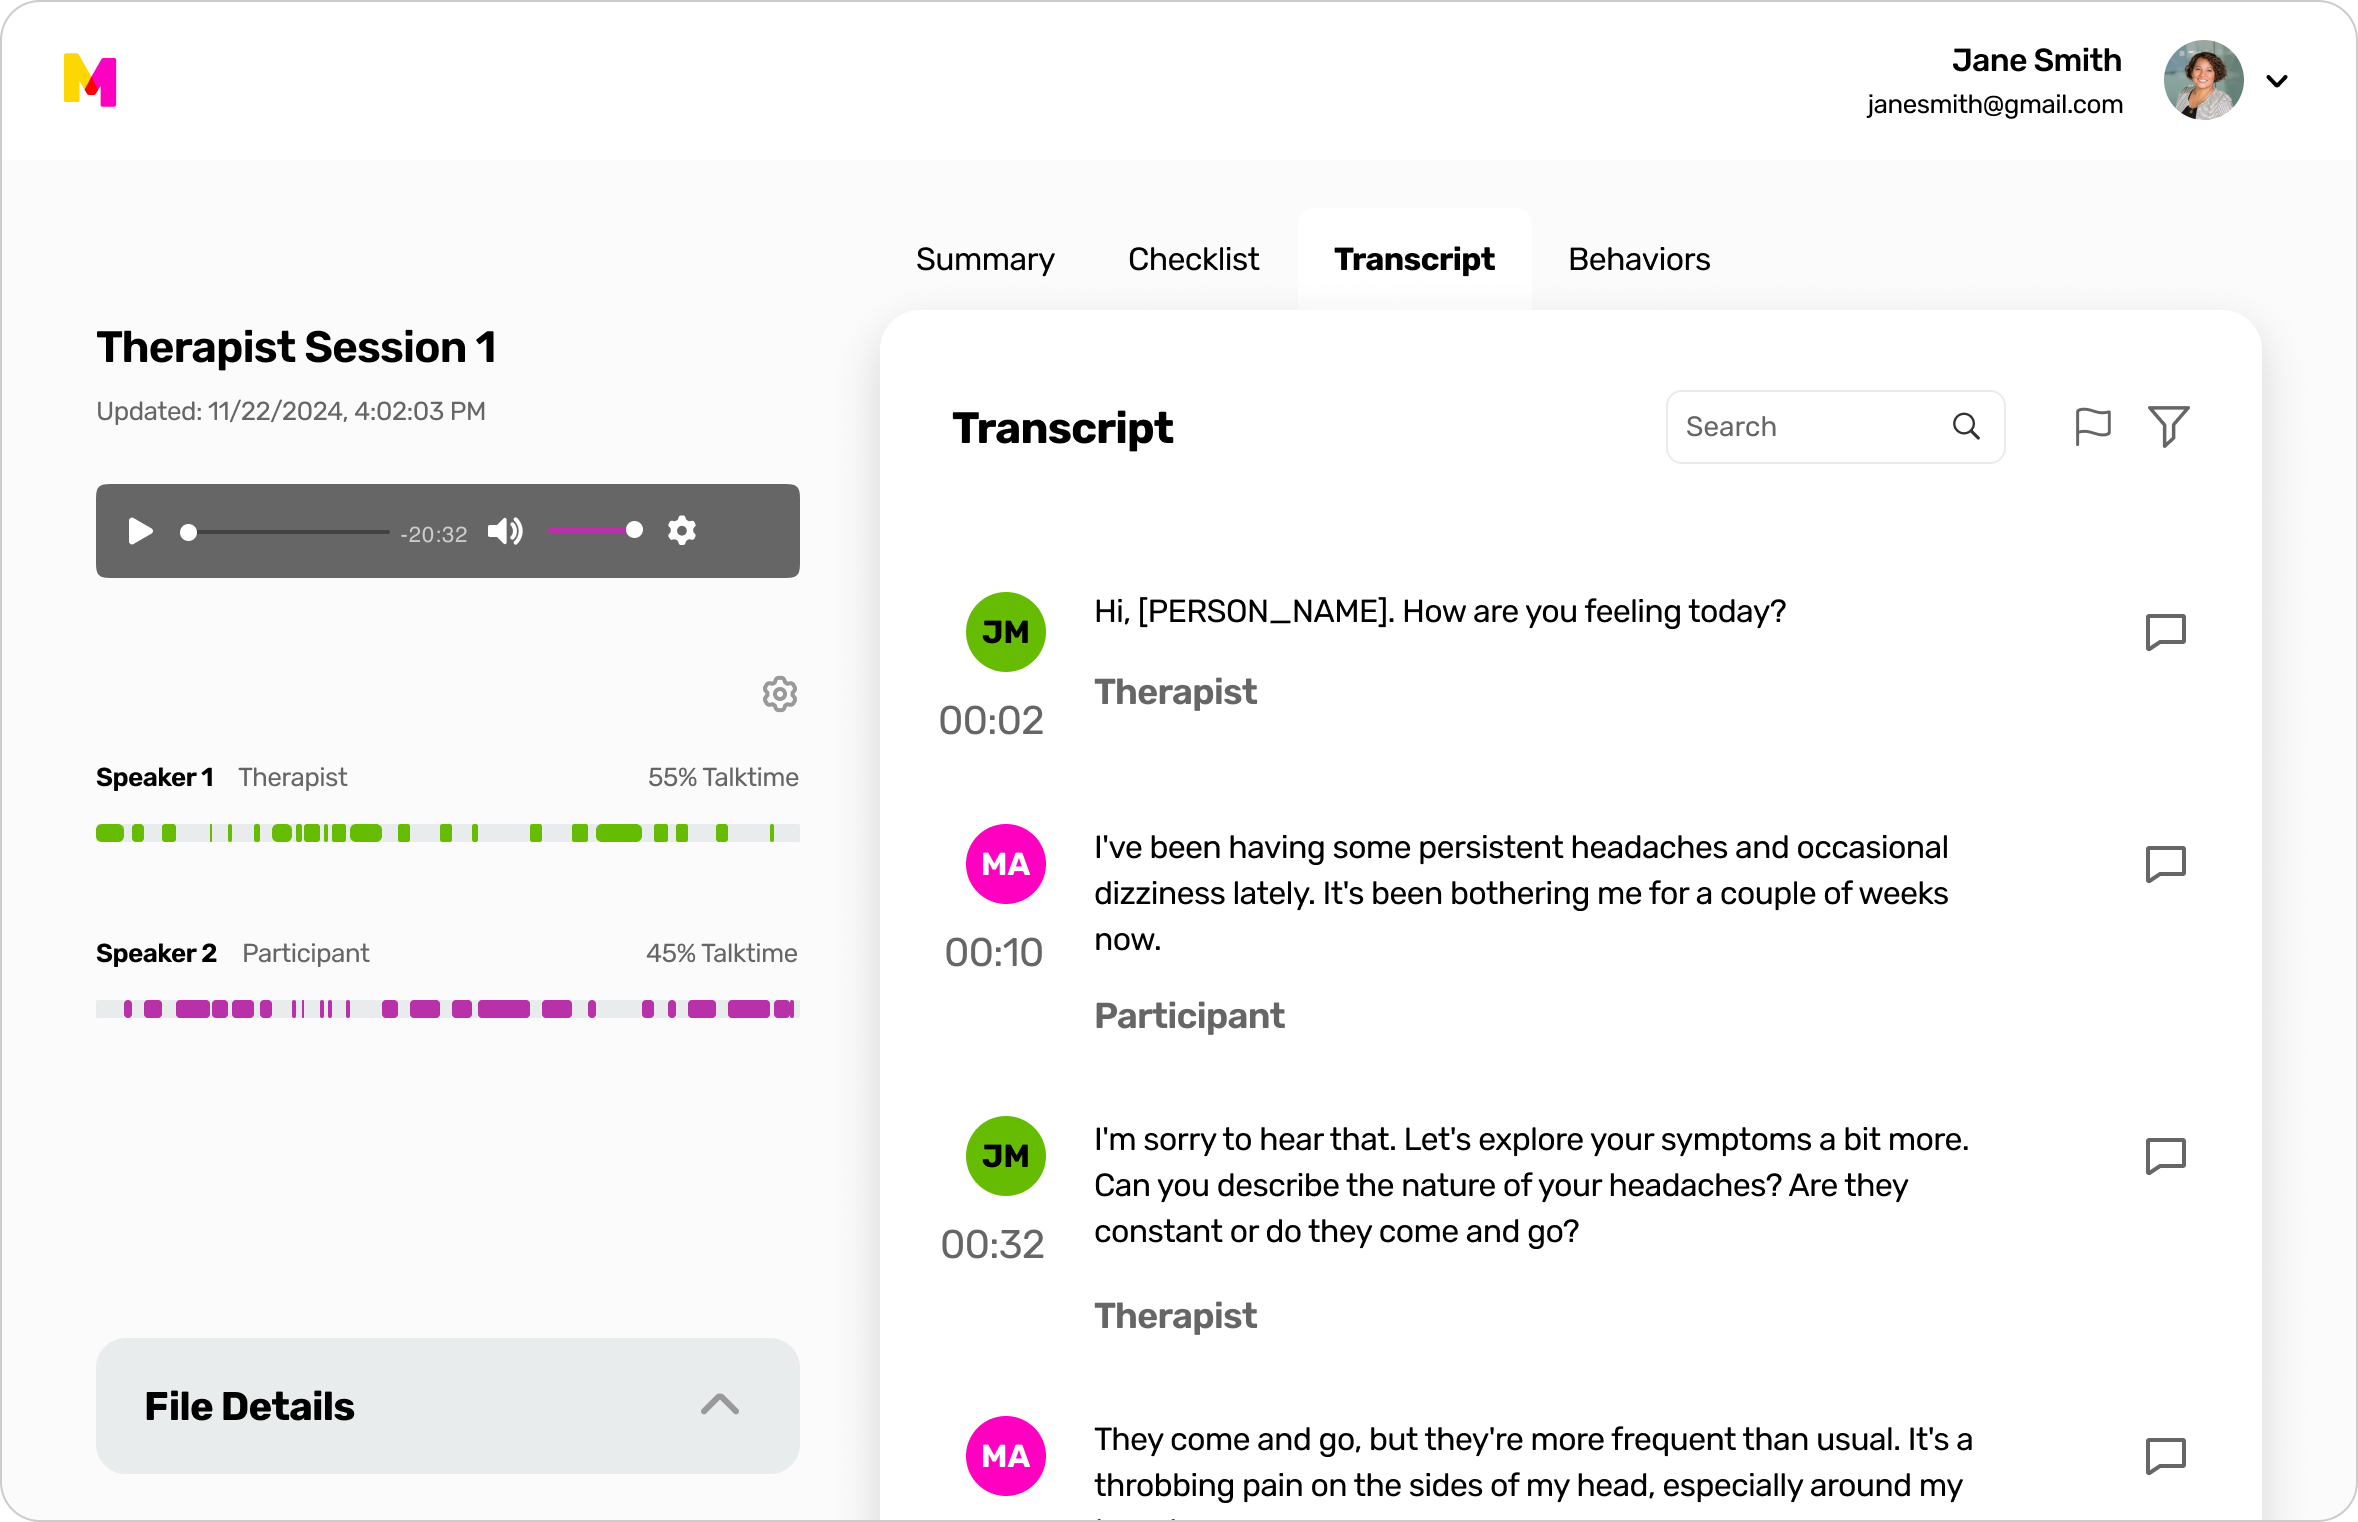
Task: Click the JM avatar at 00:02
Action: pos(1005,631)
